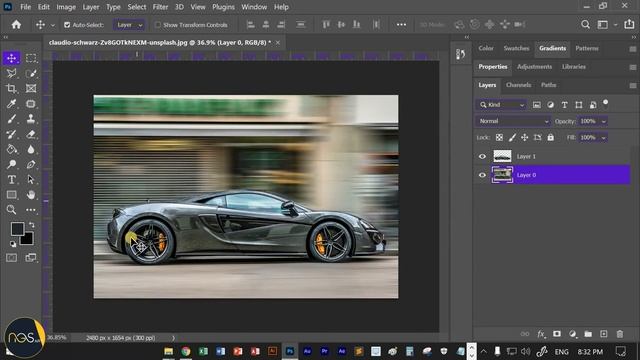Toggle lock all padlock icon

[x=551, y=138]
